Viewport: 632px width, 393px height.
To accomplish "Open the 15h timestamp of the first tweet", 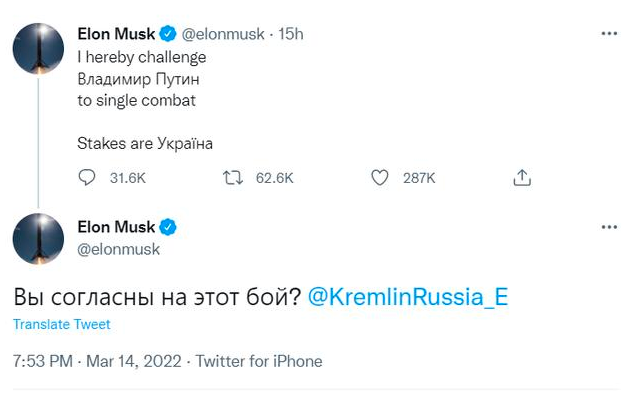I will point(291,34).
